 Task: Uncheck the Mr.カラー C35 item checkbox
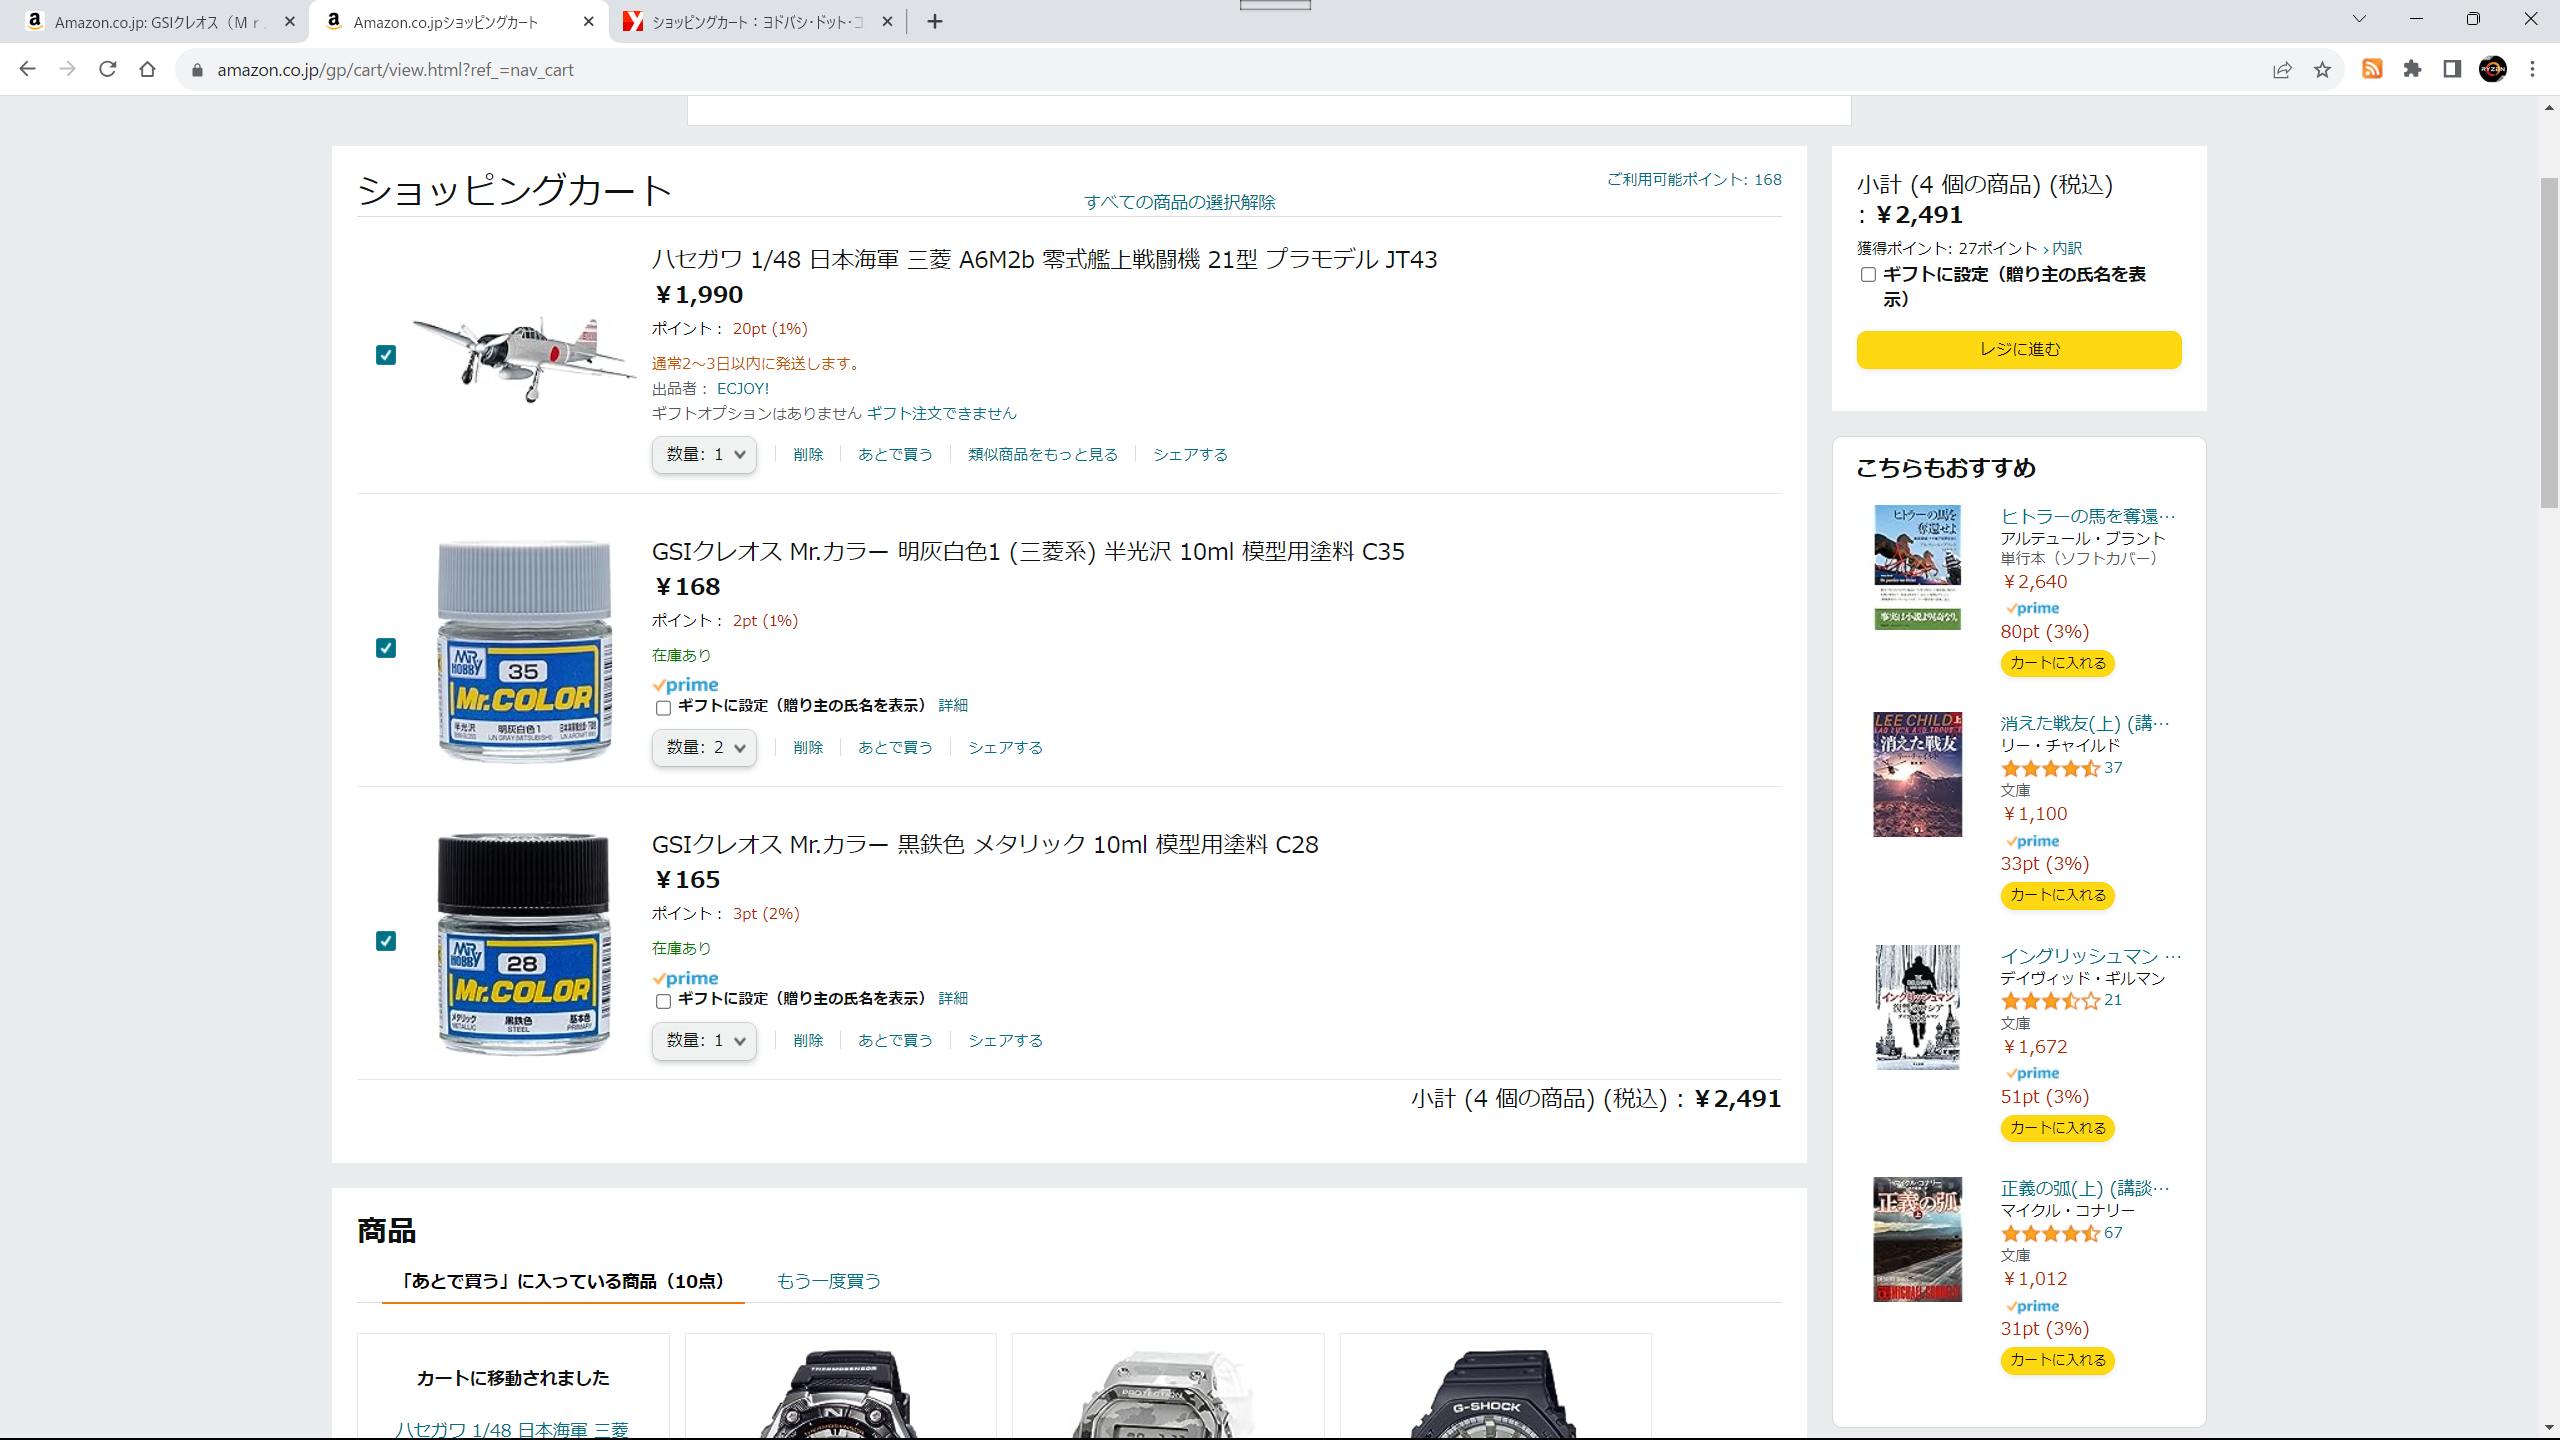pyautogui.click(x=386, y=648)
